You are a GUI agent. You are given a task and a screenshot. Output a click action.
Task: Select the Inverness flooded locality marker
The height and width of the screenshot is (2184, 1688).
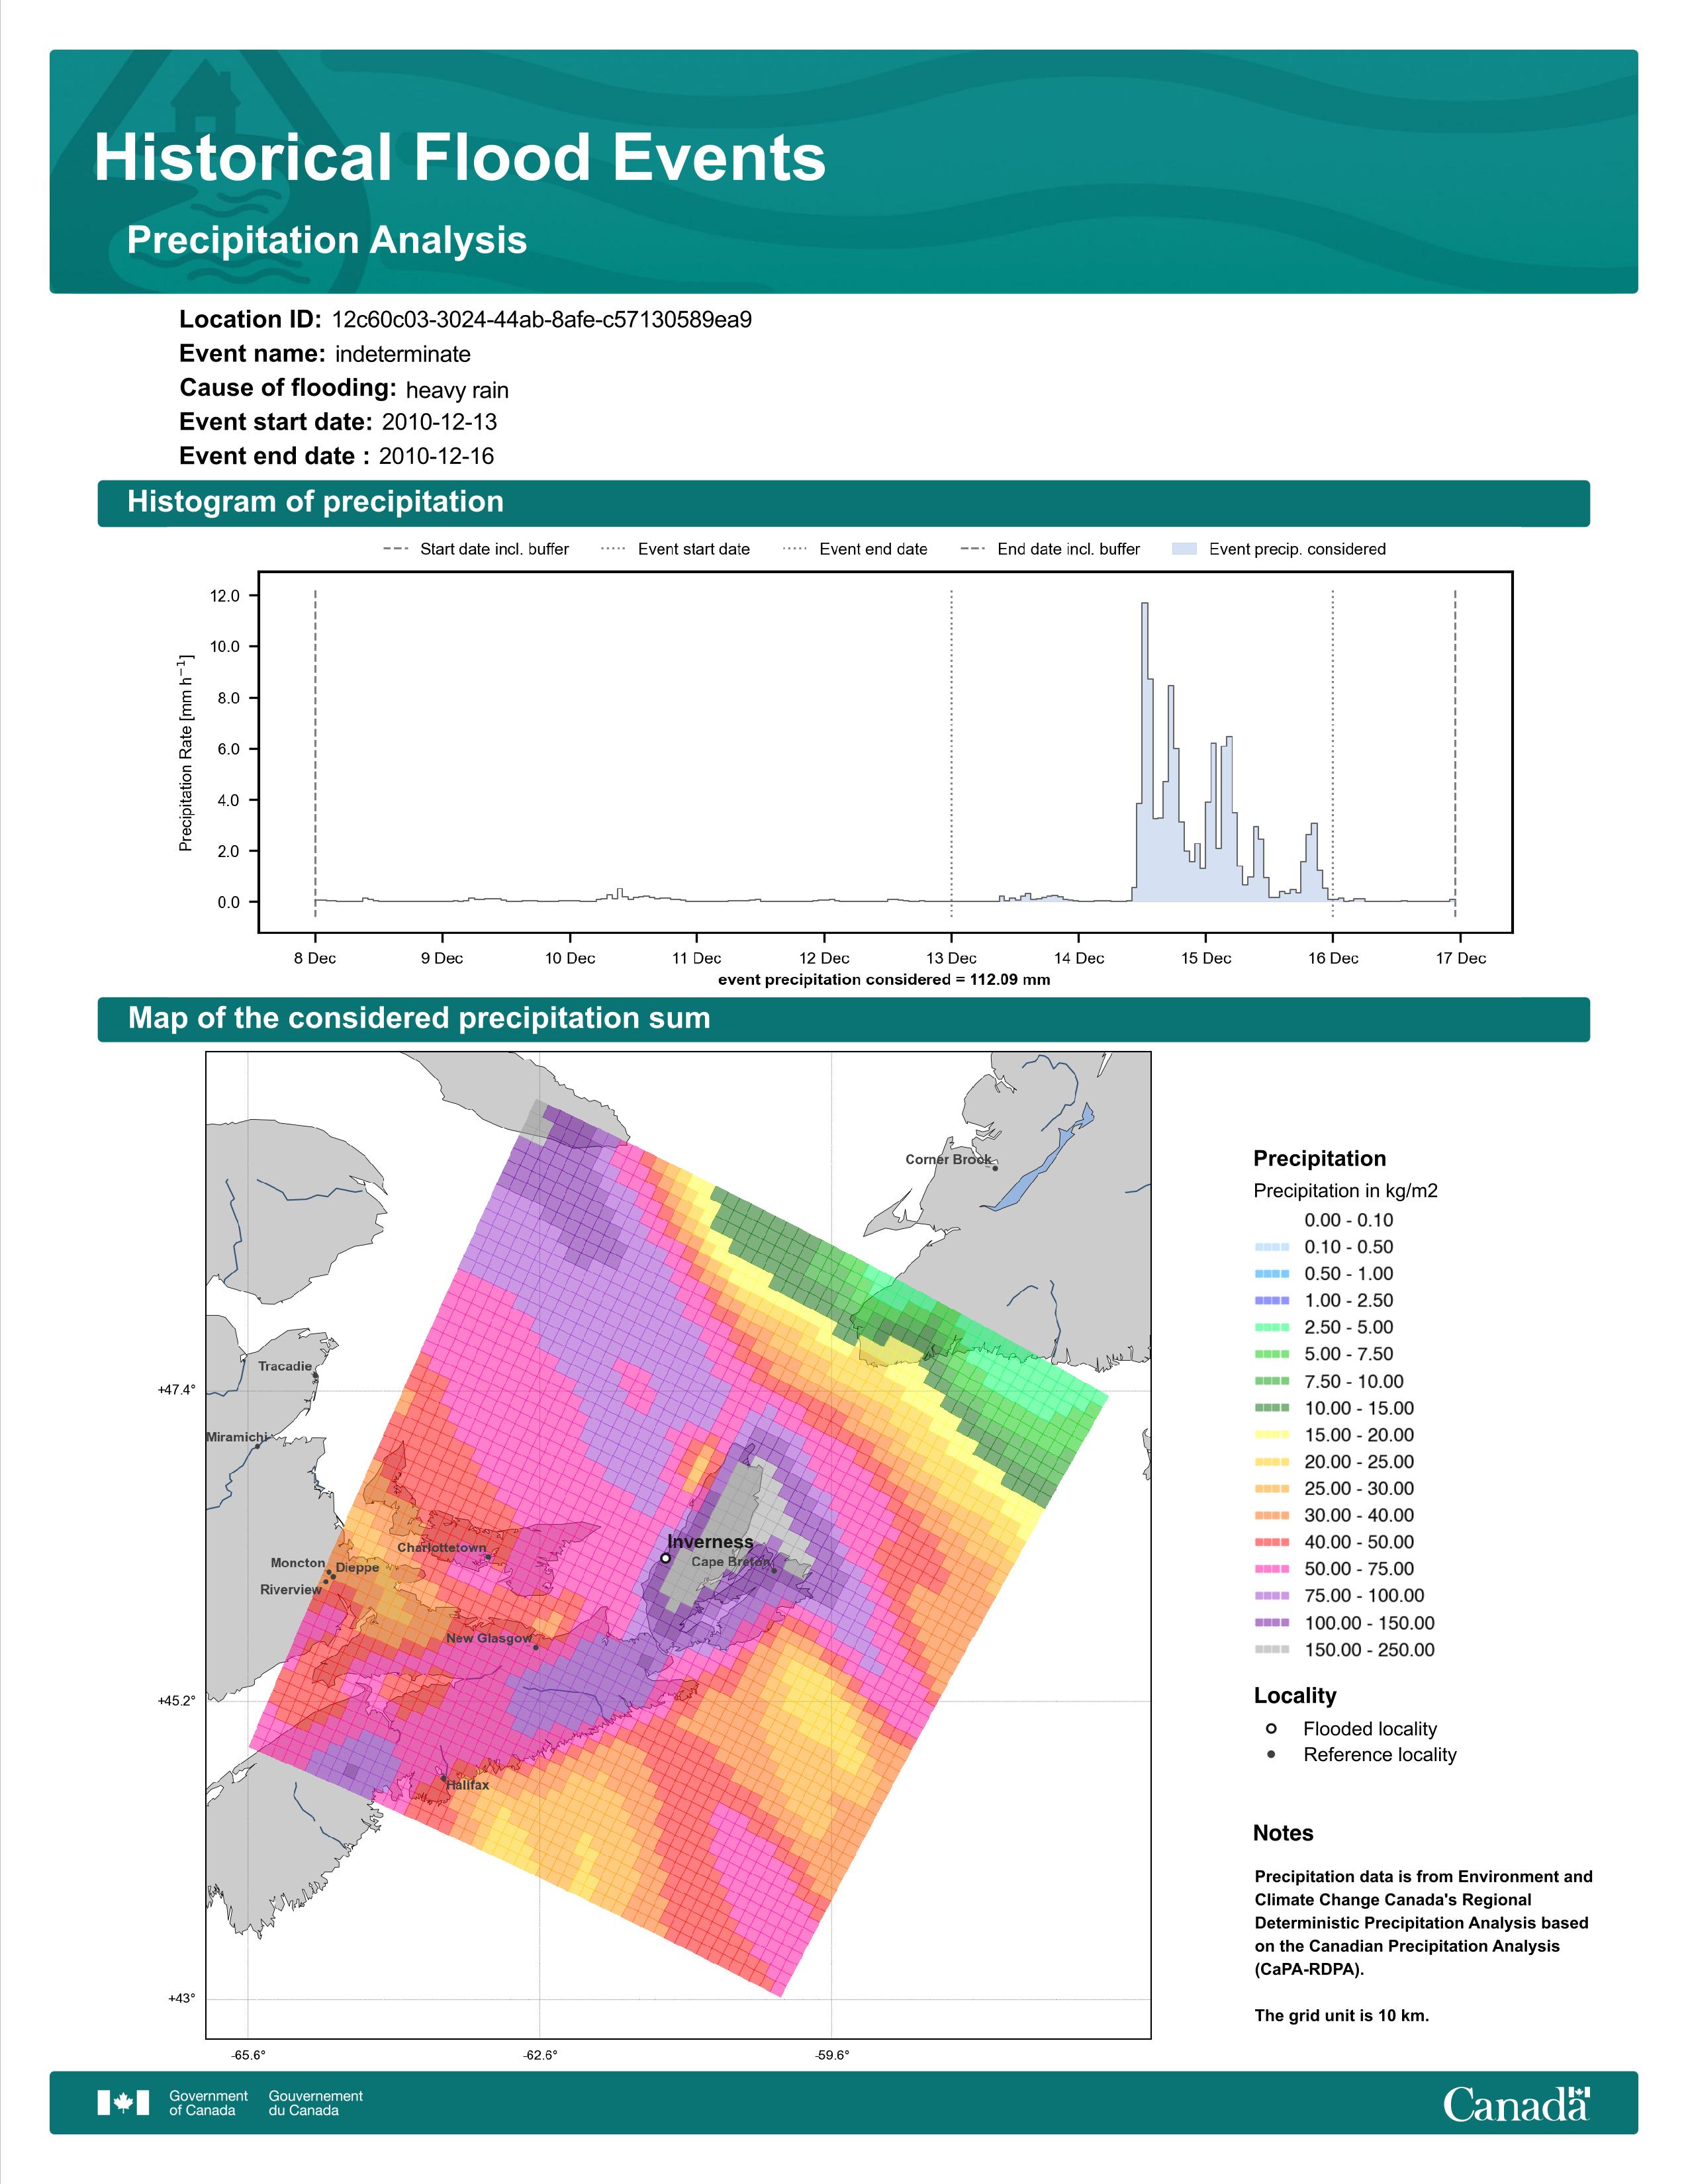(665, 1558)
